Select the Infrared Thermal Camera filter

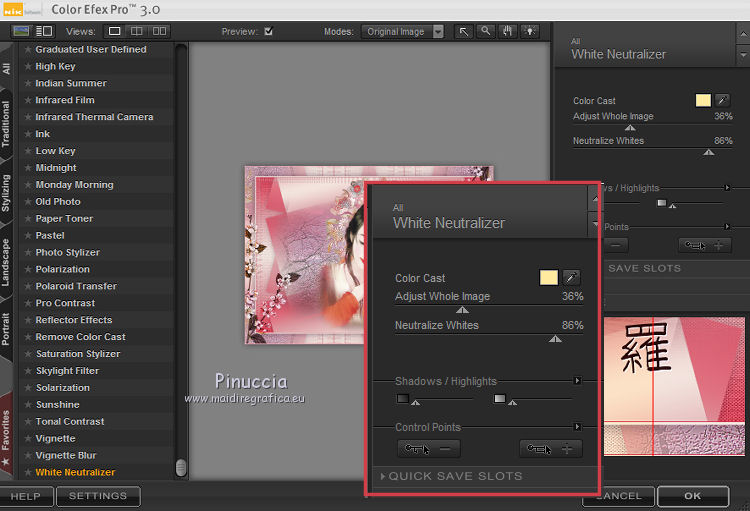point(94,117)
